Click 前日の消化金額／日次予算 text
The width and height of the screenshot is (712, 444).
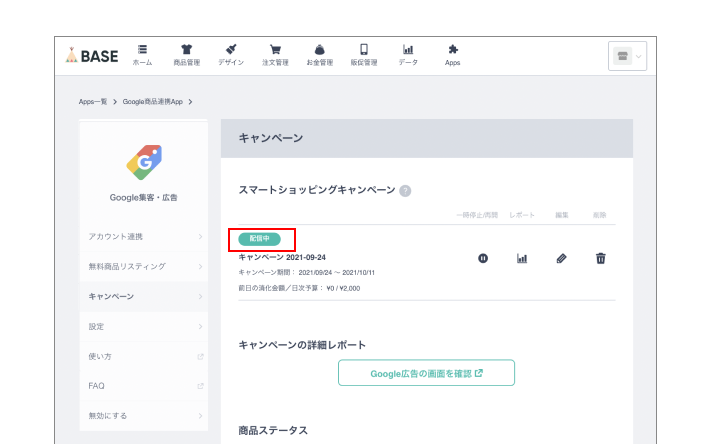(x=299, y=288)
